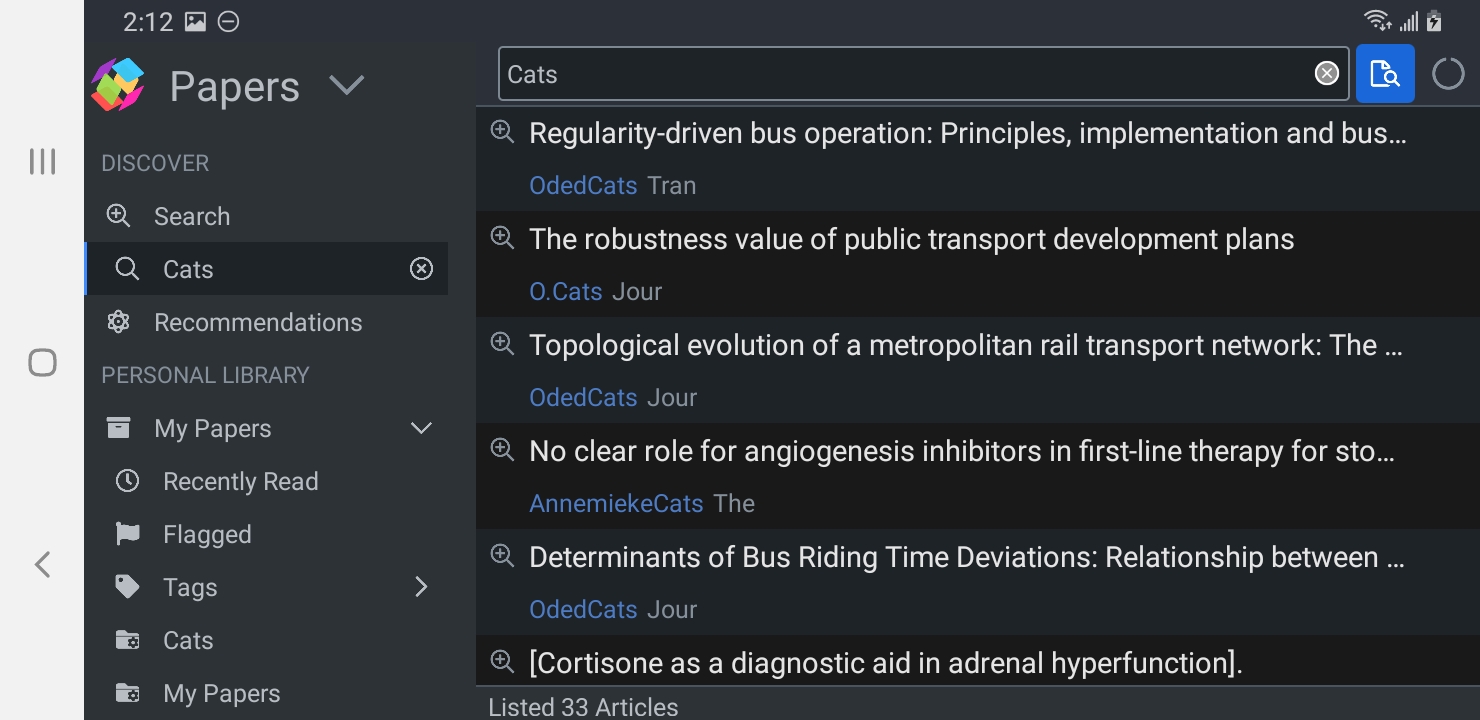Open author link AnnemiekeCats

pos(616,503)
